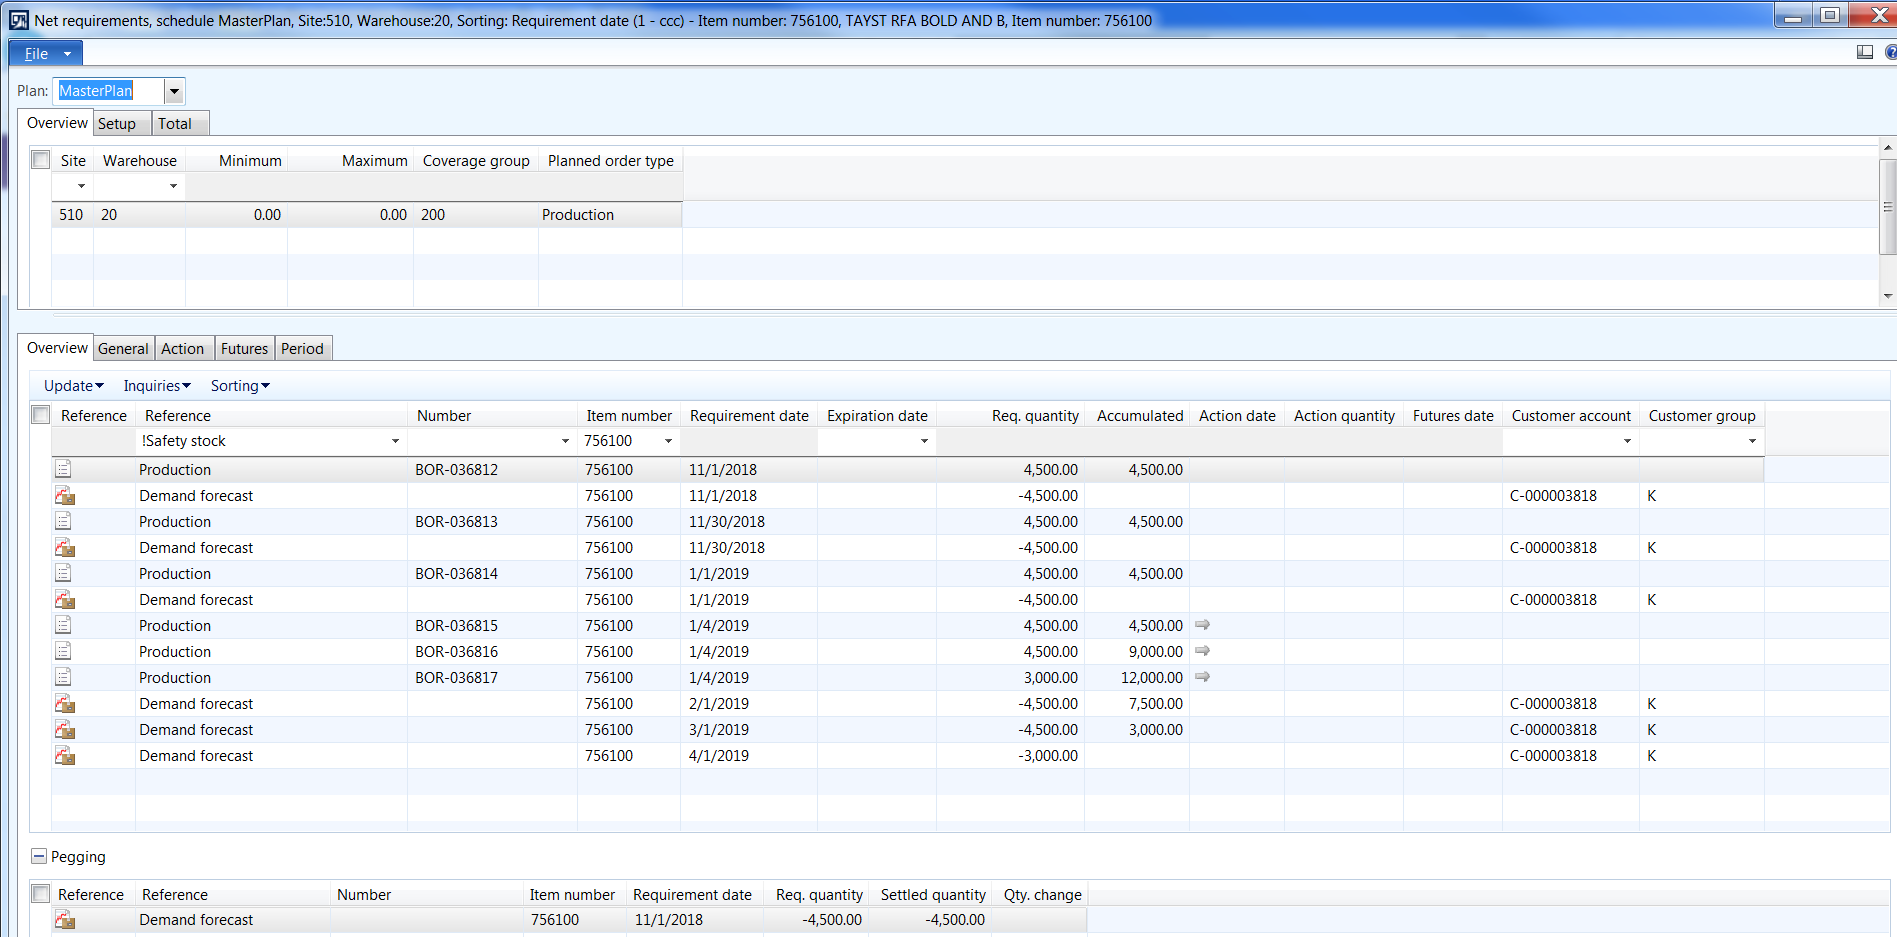
Task: Switch to the Action tab
Action: (182, 349)
